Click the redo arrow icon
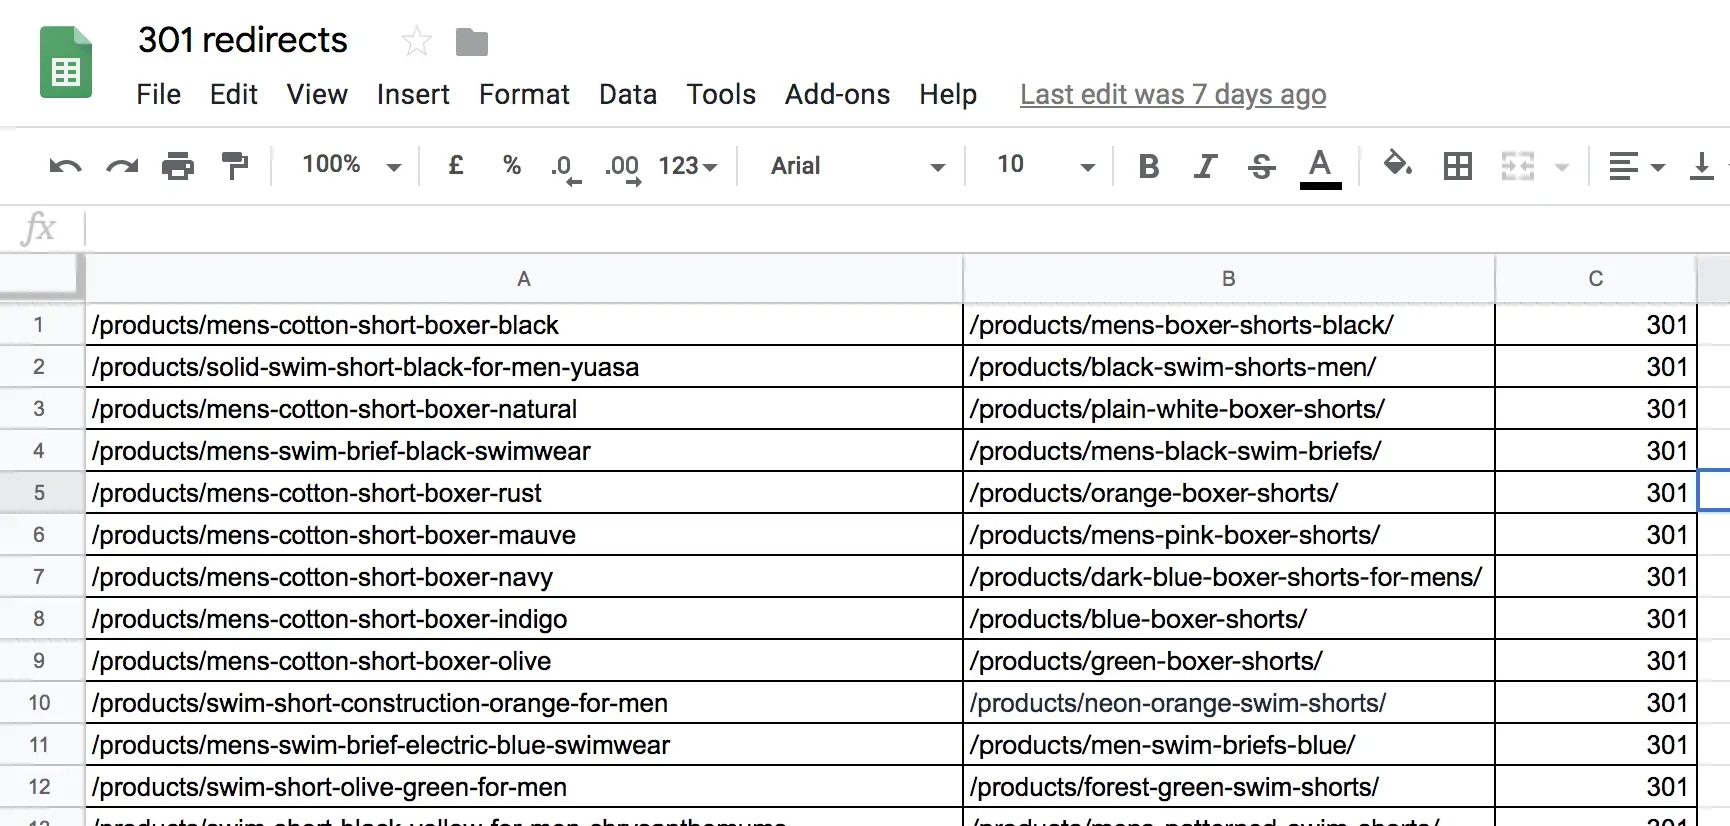 click(122, 166)
